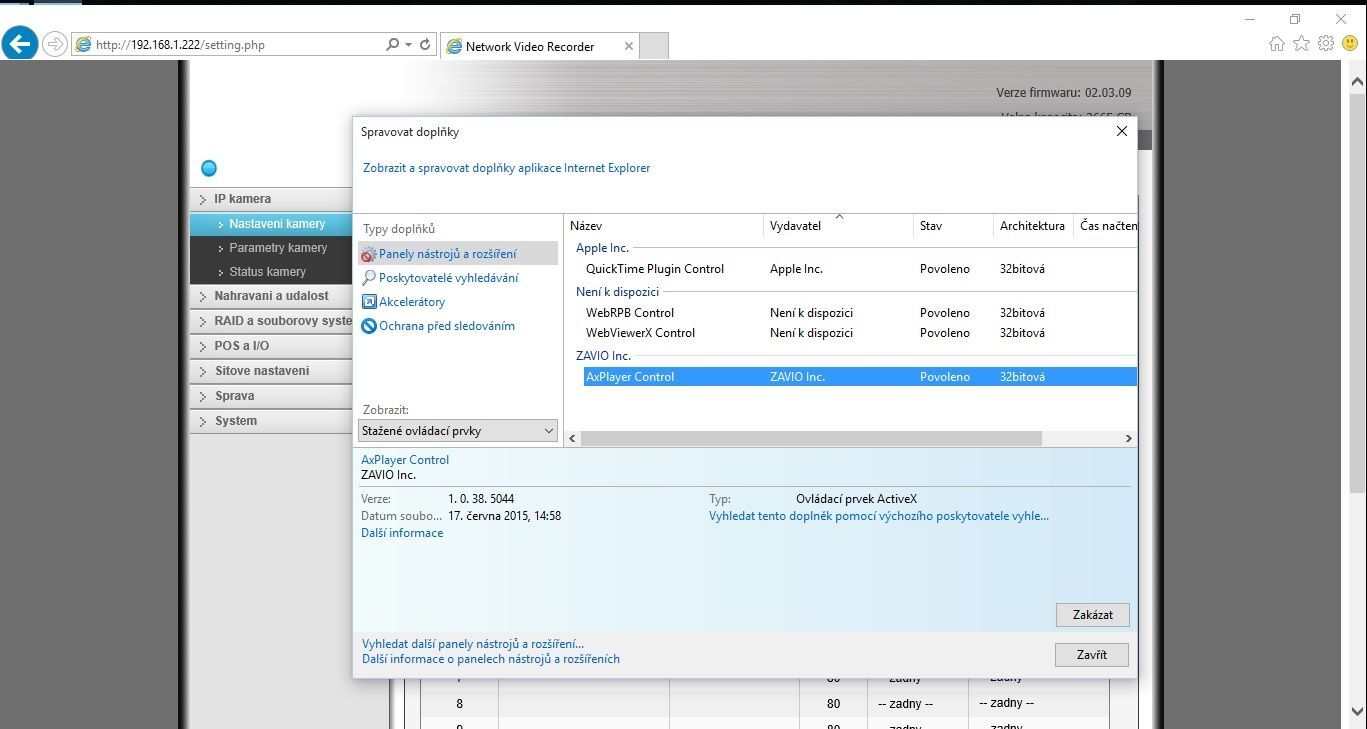Click the Zakázat button
The height and width of the screenshot is (729, 1367).
[1092, 615]
